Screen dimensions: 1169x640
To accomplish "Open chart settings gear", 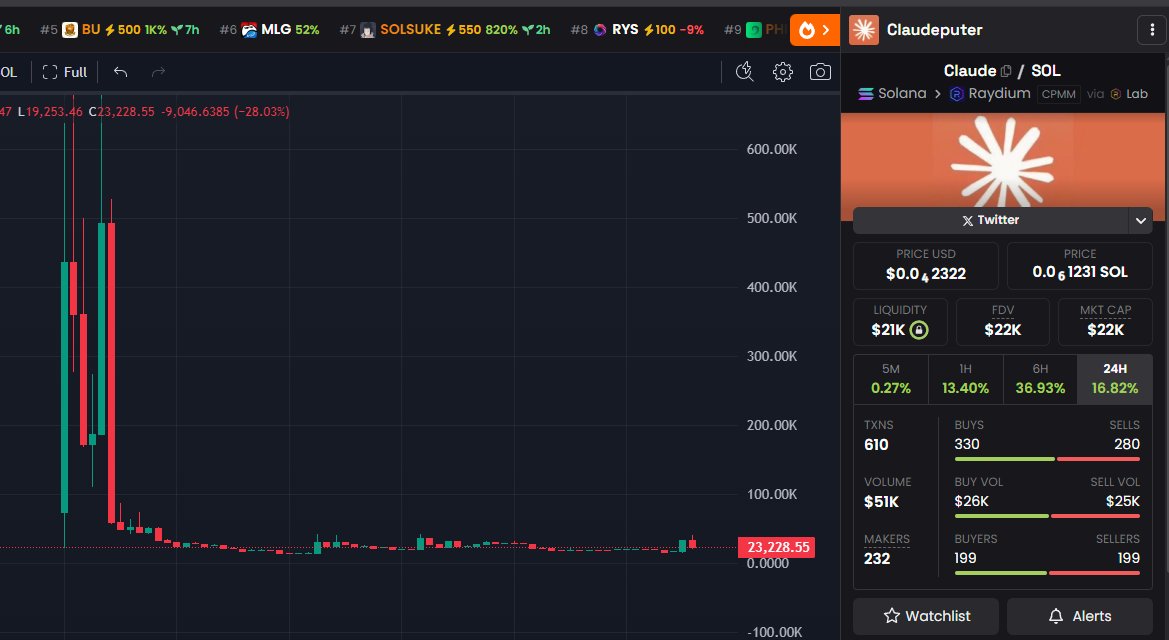I will 782,72.
